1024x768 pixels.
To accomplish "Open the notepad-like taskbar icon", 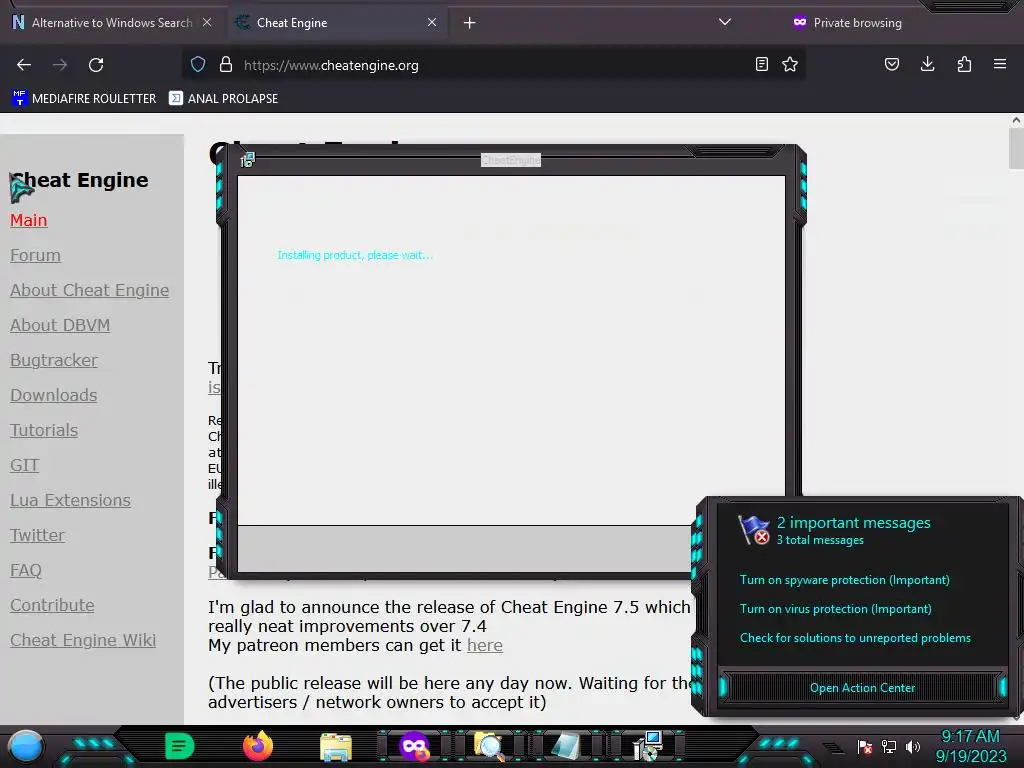I will pyautogui.click(x=566, y=747).
